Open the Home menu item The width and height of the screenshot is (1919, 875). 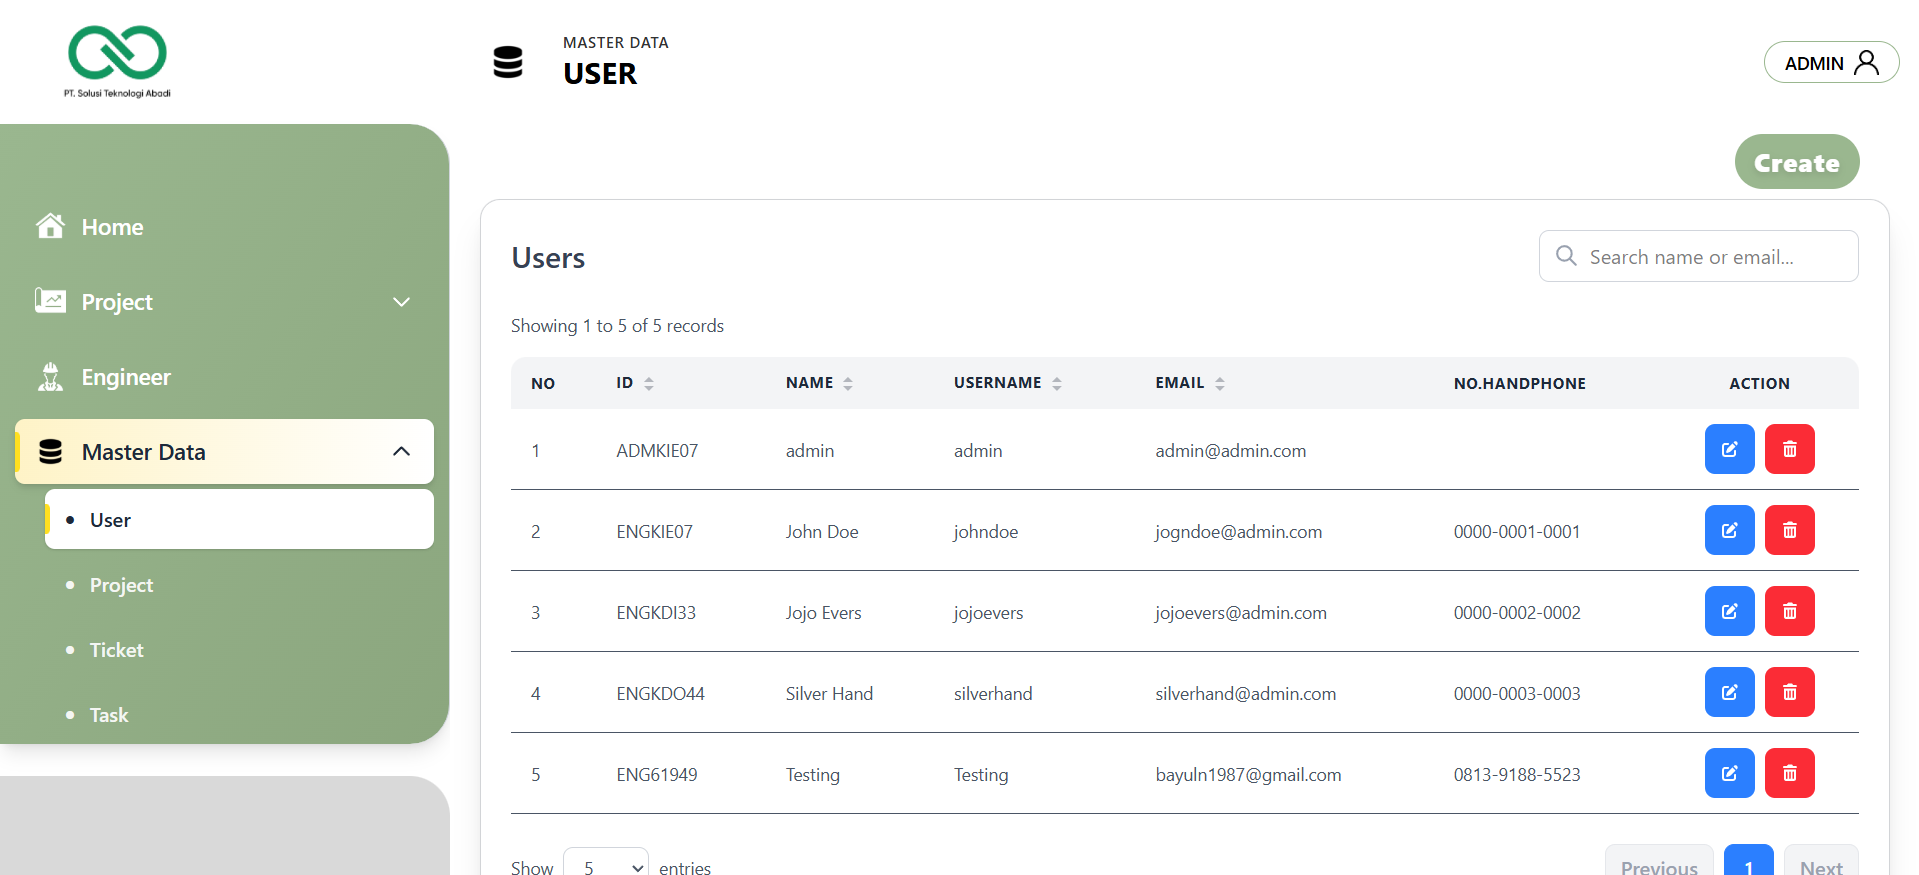coord(225,227)
